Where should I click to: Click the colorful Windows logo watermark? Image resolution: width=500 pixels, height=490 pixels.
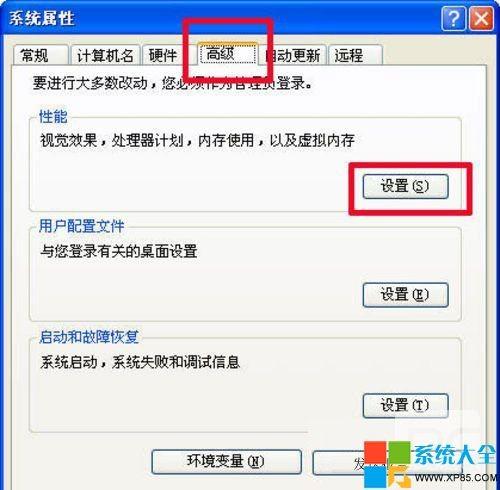pyautogui.click(x=387, y=465)
